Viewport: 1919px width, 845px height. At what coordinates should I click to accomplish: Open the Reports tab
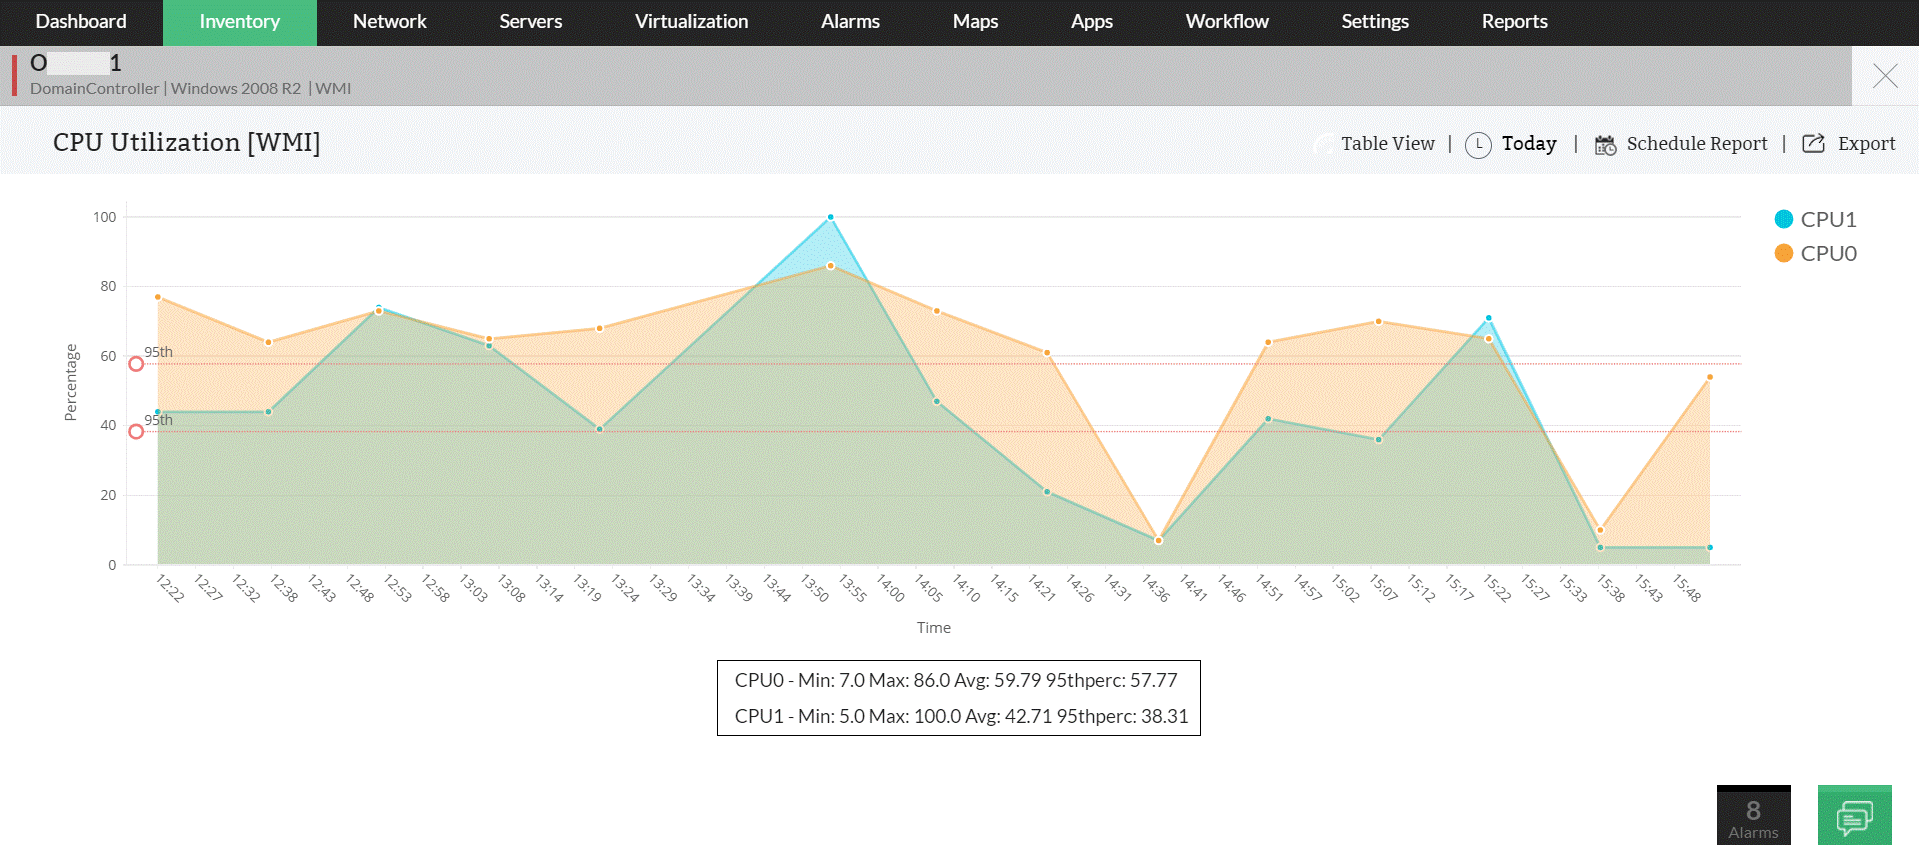click(x=1514, y=22)
